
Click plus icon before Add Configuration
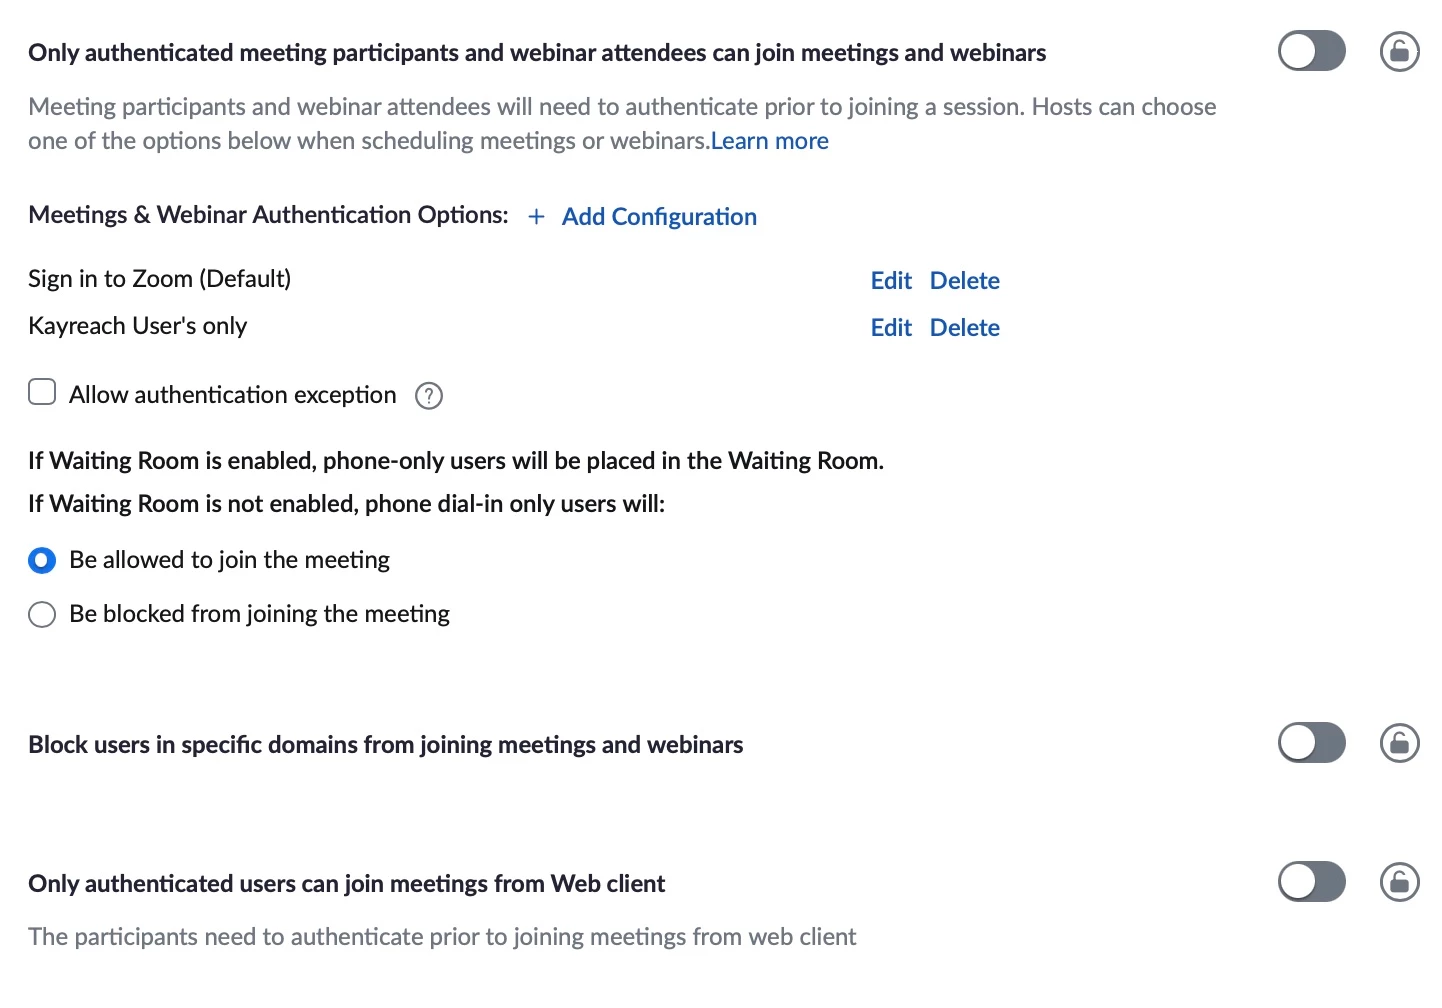[x=537, y=216]
